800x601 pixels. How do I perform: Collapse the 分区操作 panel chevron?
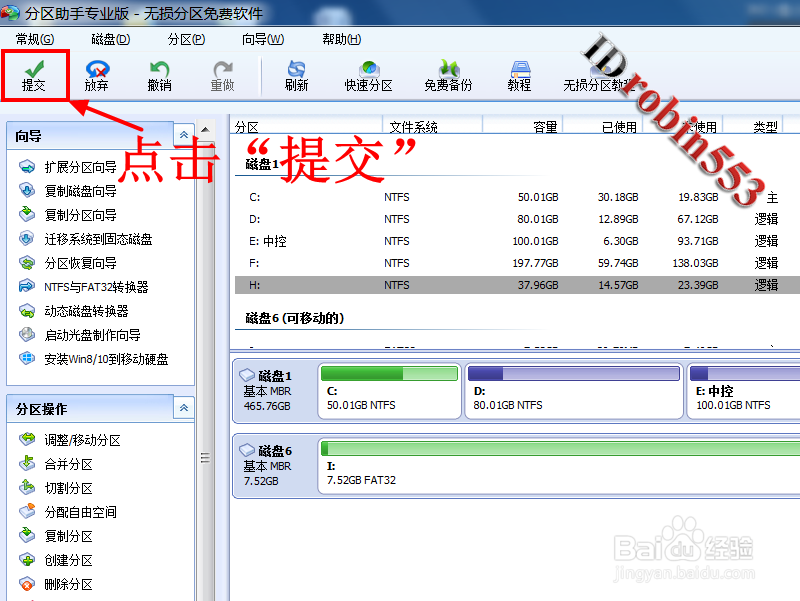[184, 408]
